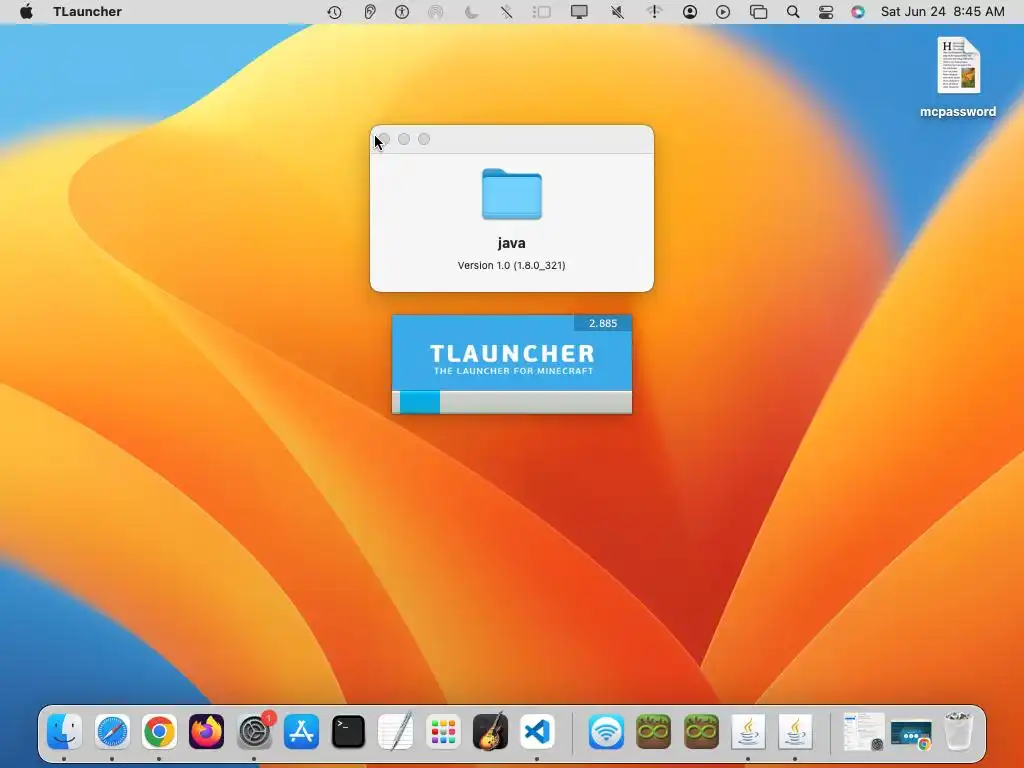Screen dimensions: 1024x768
Task: Open the Trash in the Dock
Action: point(959,731)
